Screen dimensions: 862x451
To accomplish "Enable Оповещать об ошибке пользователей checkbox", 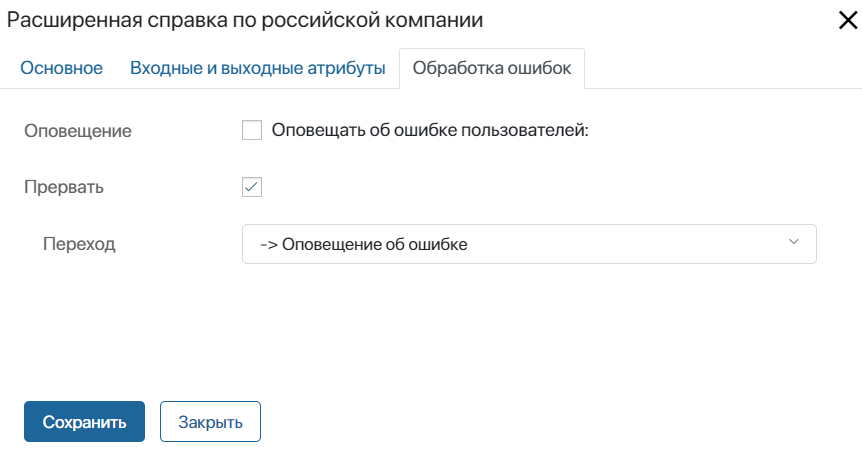I will tap(252, 130).
